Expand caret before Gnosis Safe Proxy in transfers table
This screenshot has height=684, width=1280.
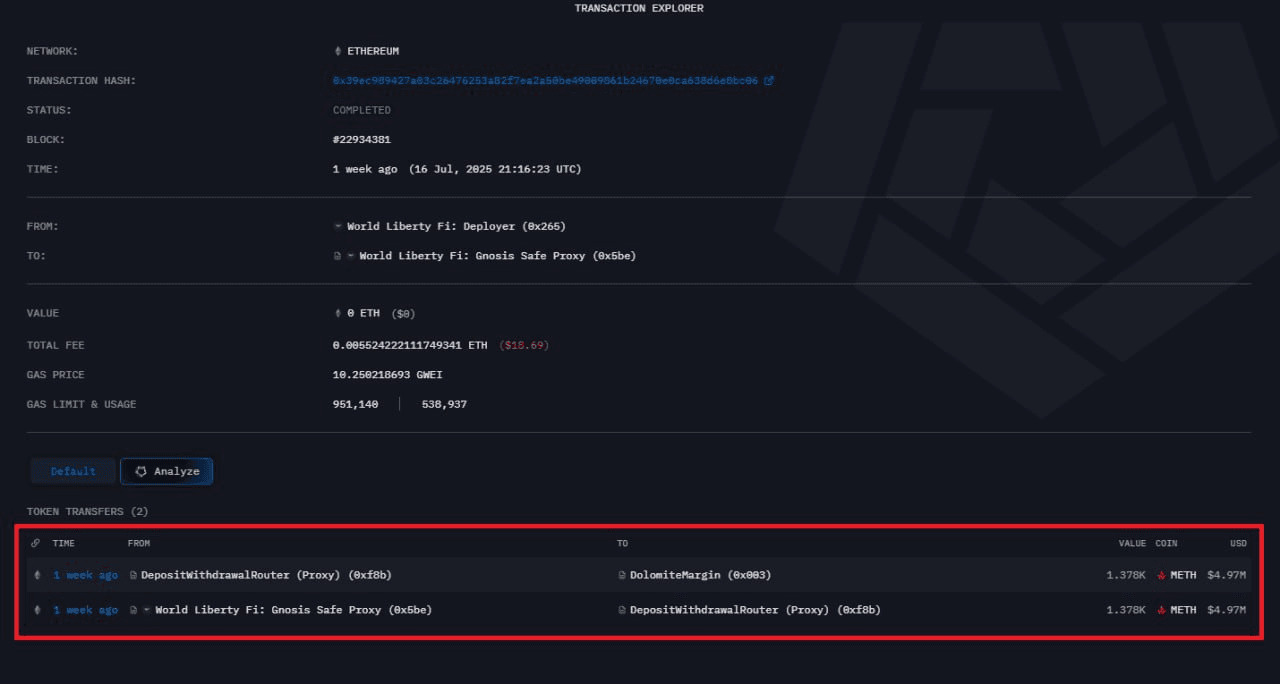[x=147, y=610]
